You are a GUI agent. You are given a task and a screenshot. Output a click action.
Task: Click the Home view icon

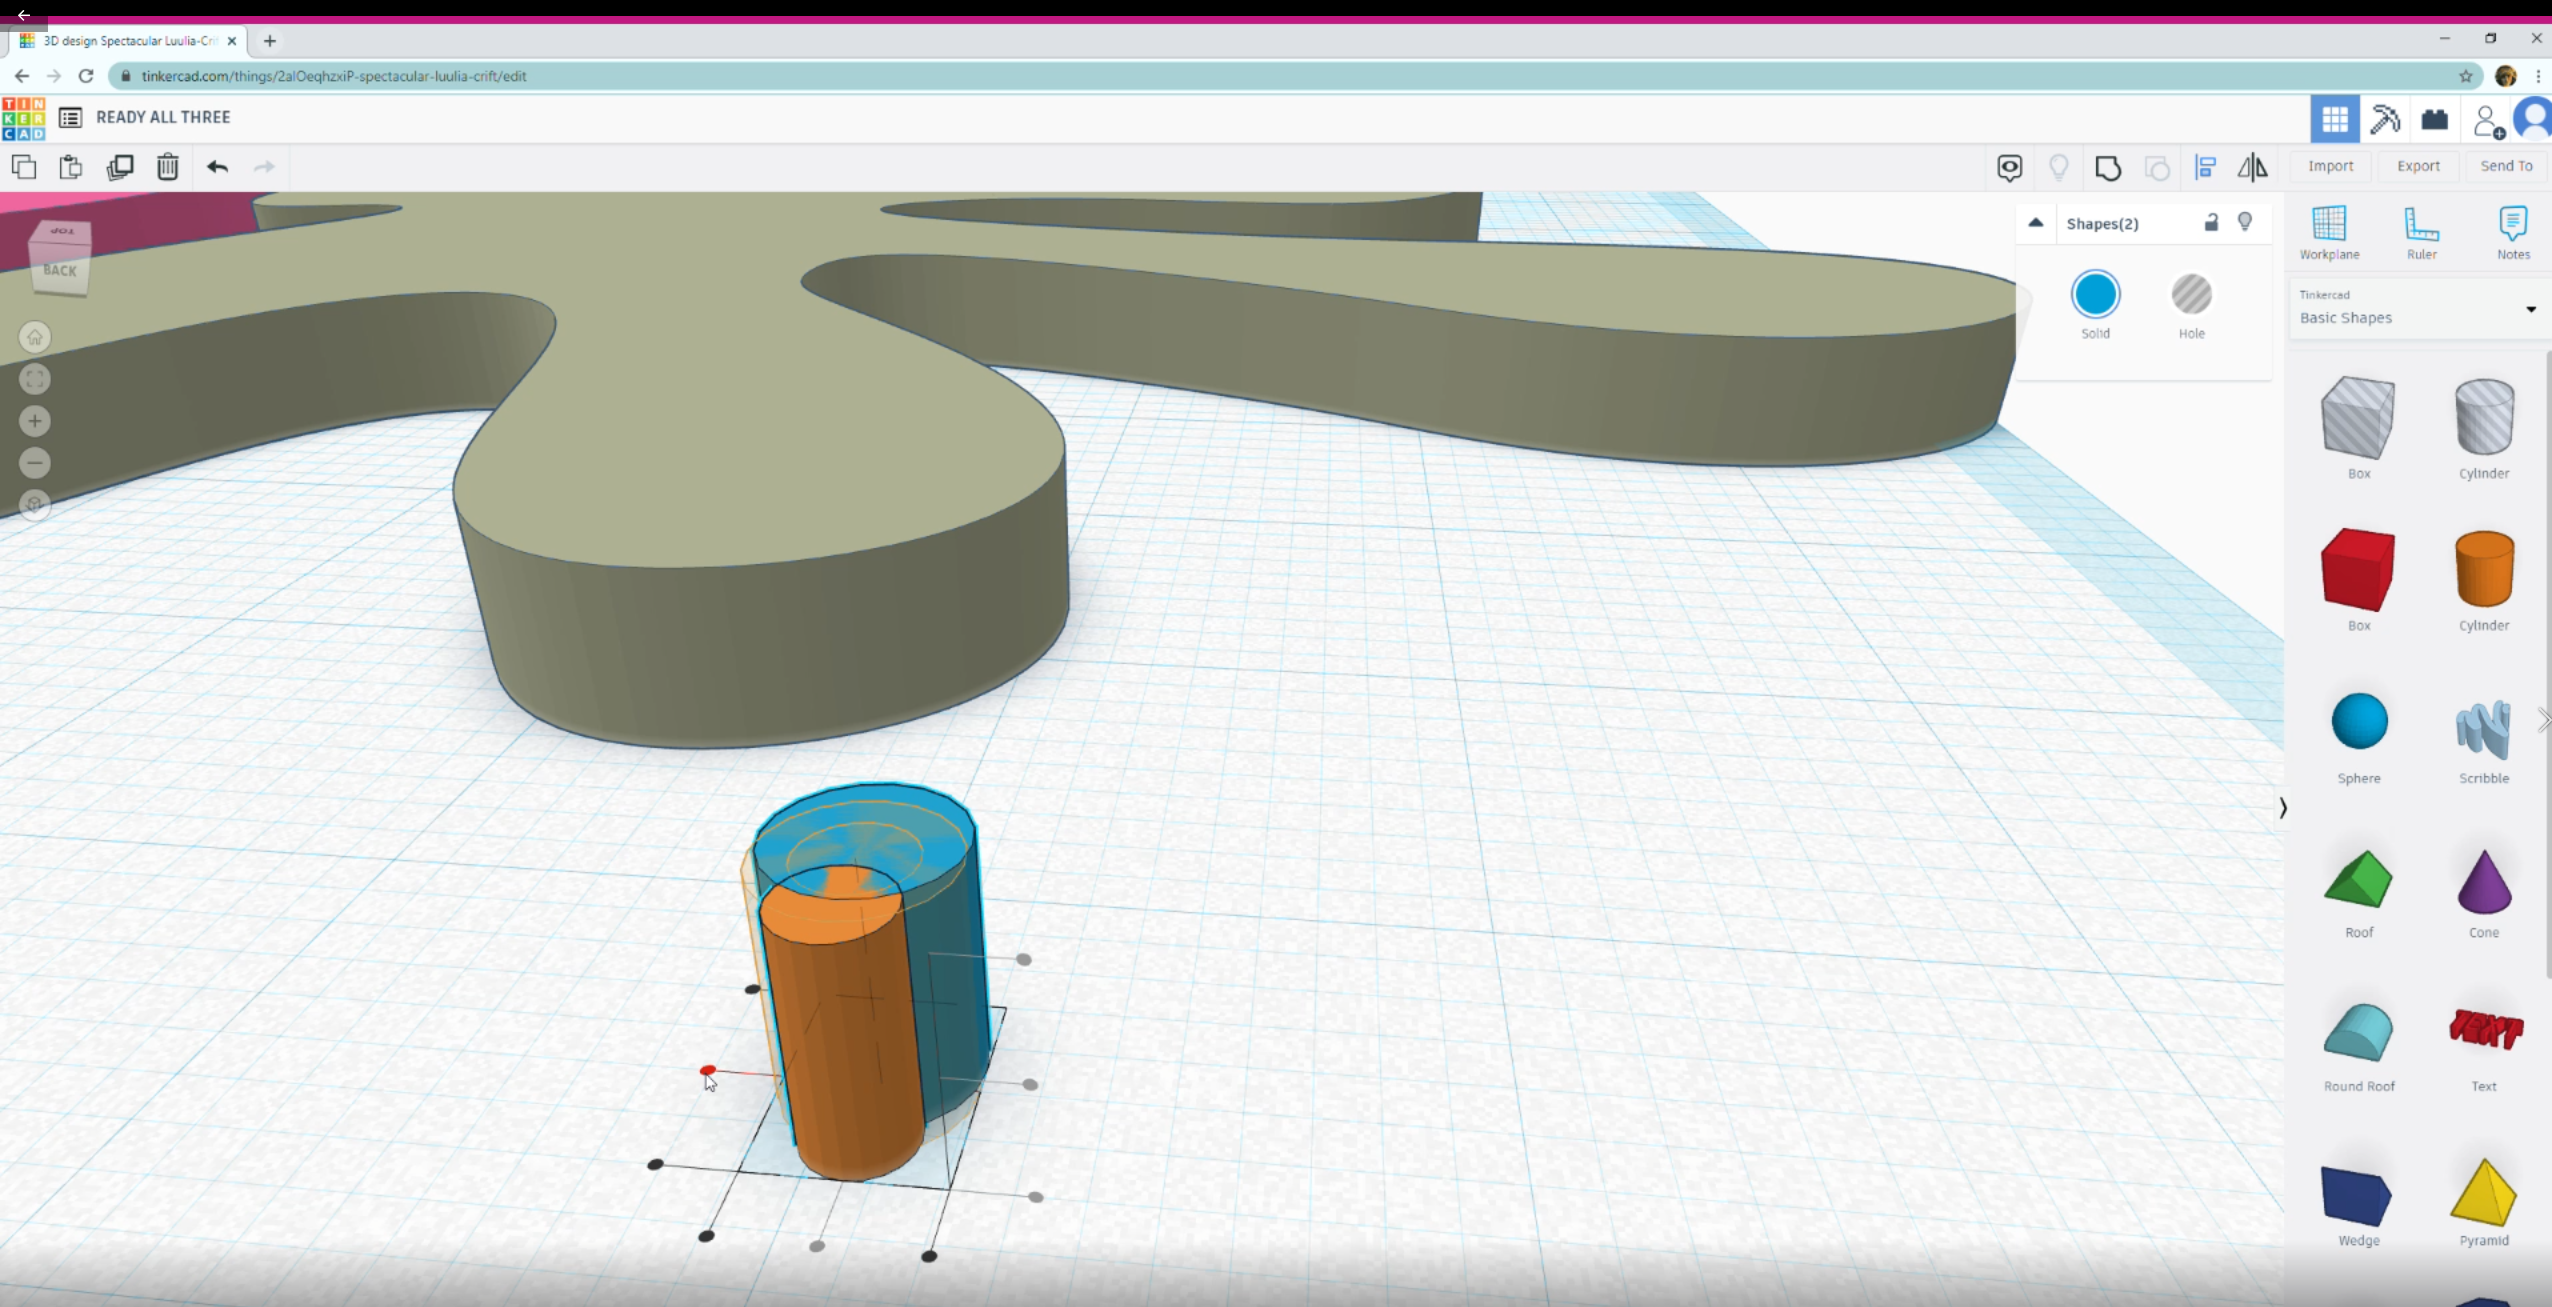(35, 337)
